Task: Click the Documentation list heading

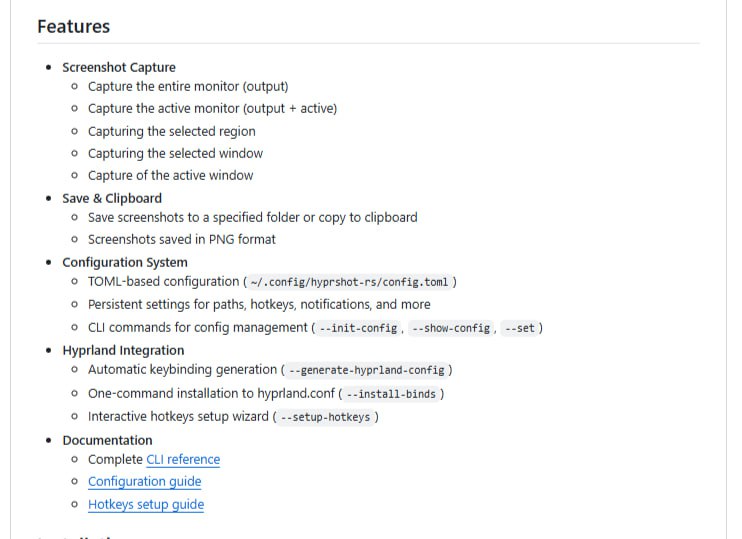Action: coord(107,440)
